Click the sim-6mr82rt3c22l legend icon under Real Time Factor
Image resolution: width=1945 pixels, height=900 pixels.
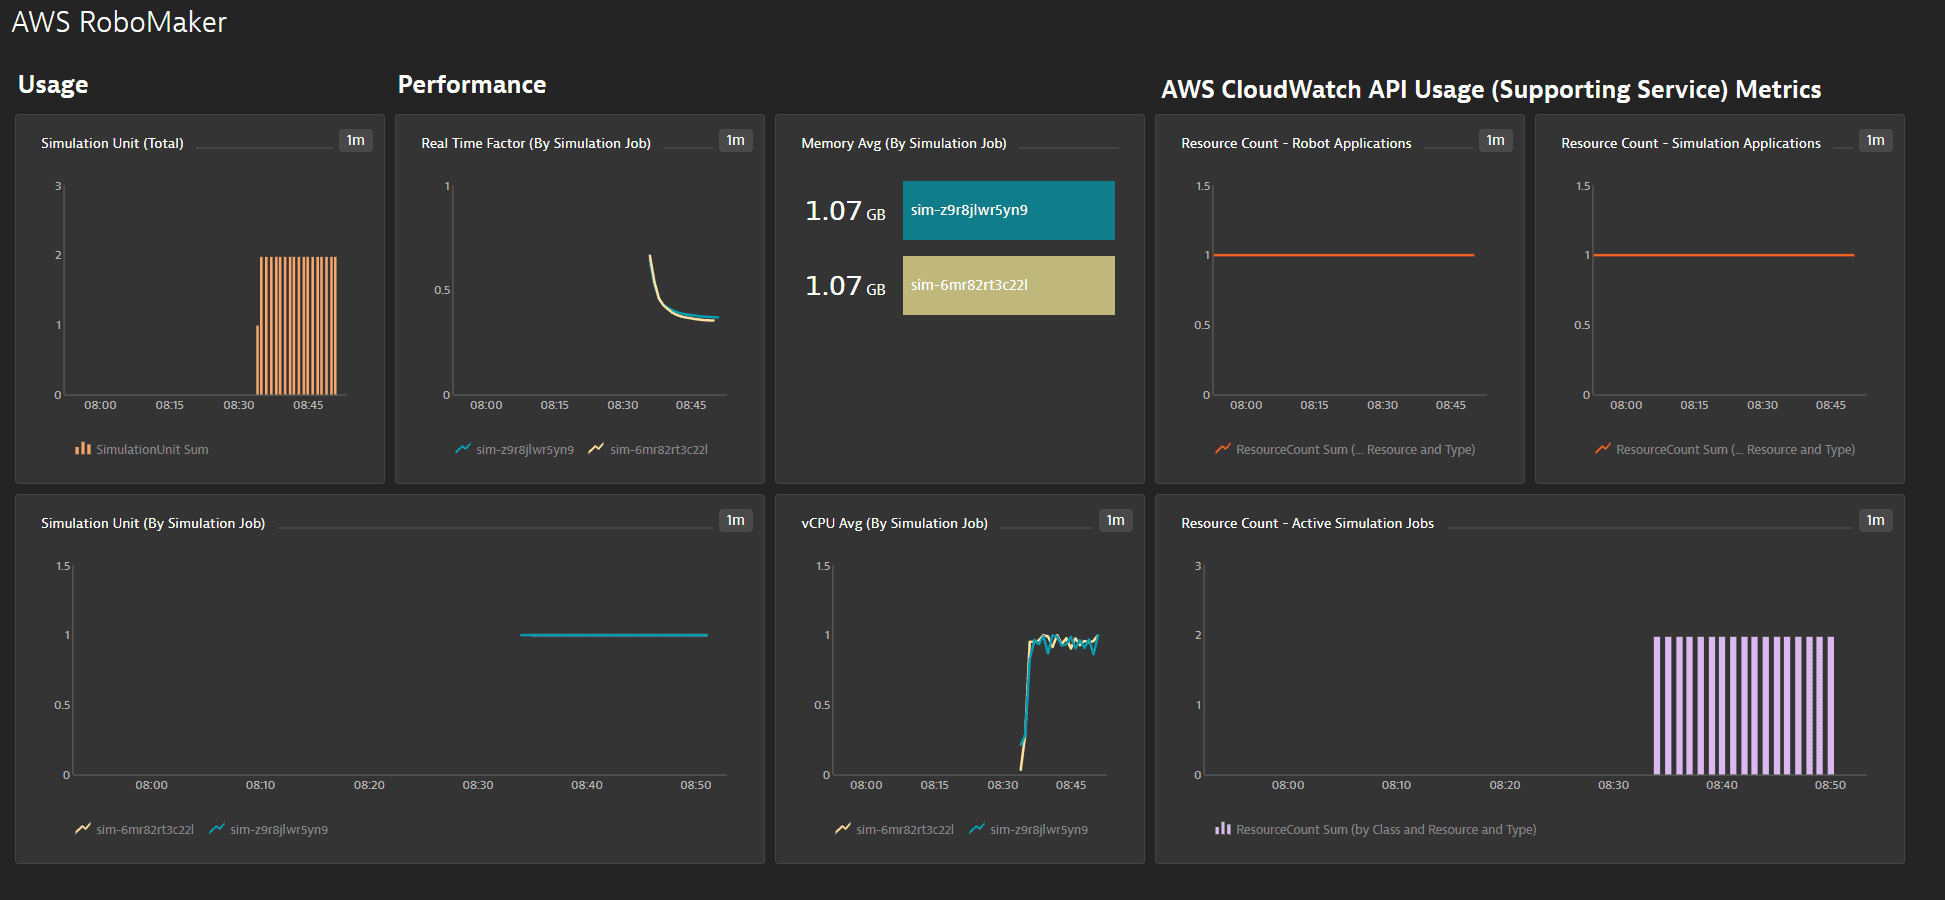pyautogui.click(x=596, y=449)
